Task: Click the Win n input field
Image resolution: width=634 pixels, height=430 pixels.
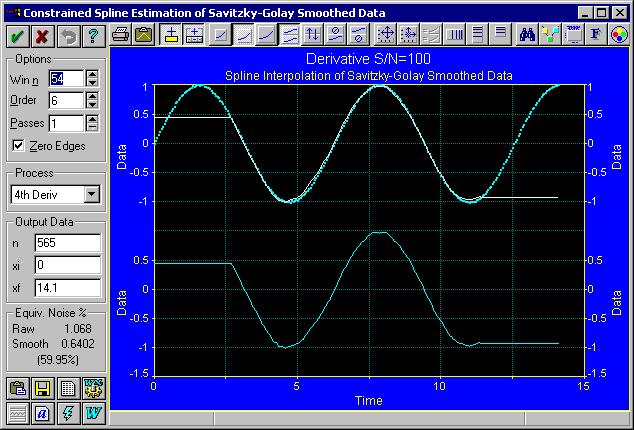Action: (66, 78)
